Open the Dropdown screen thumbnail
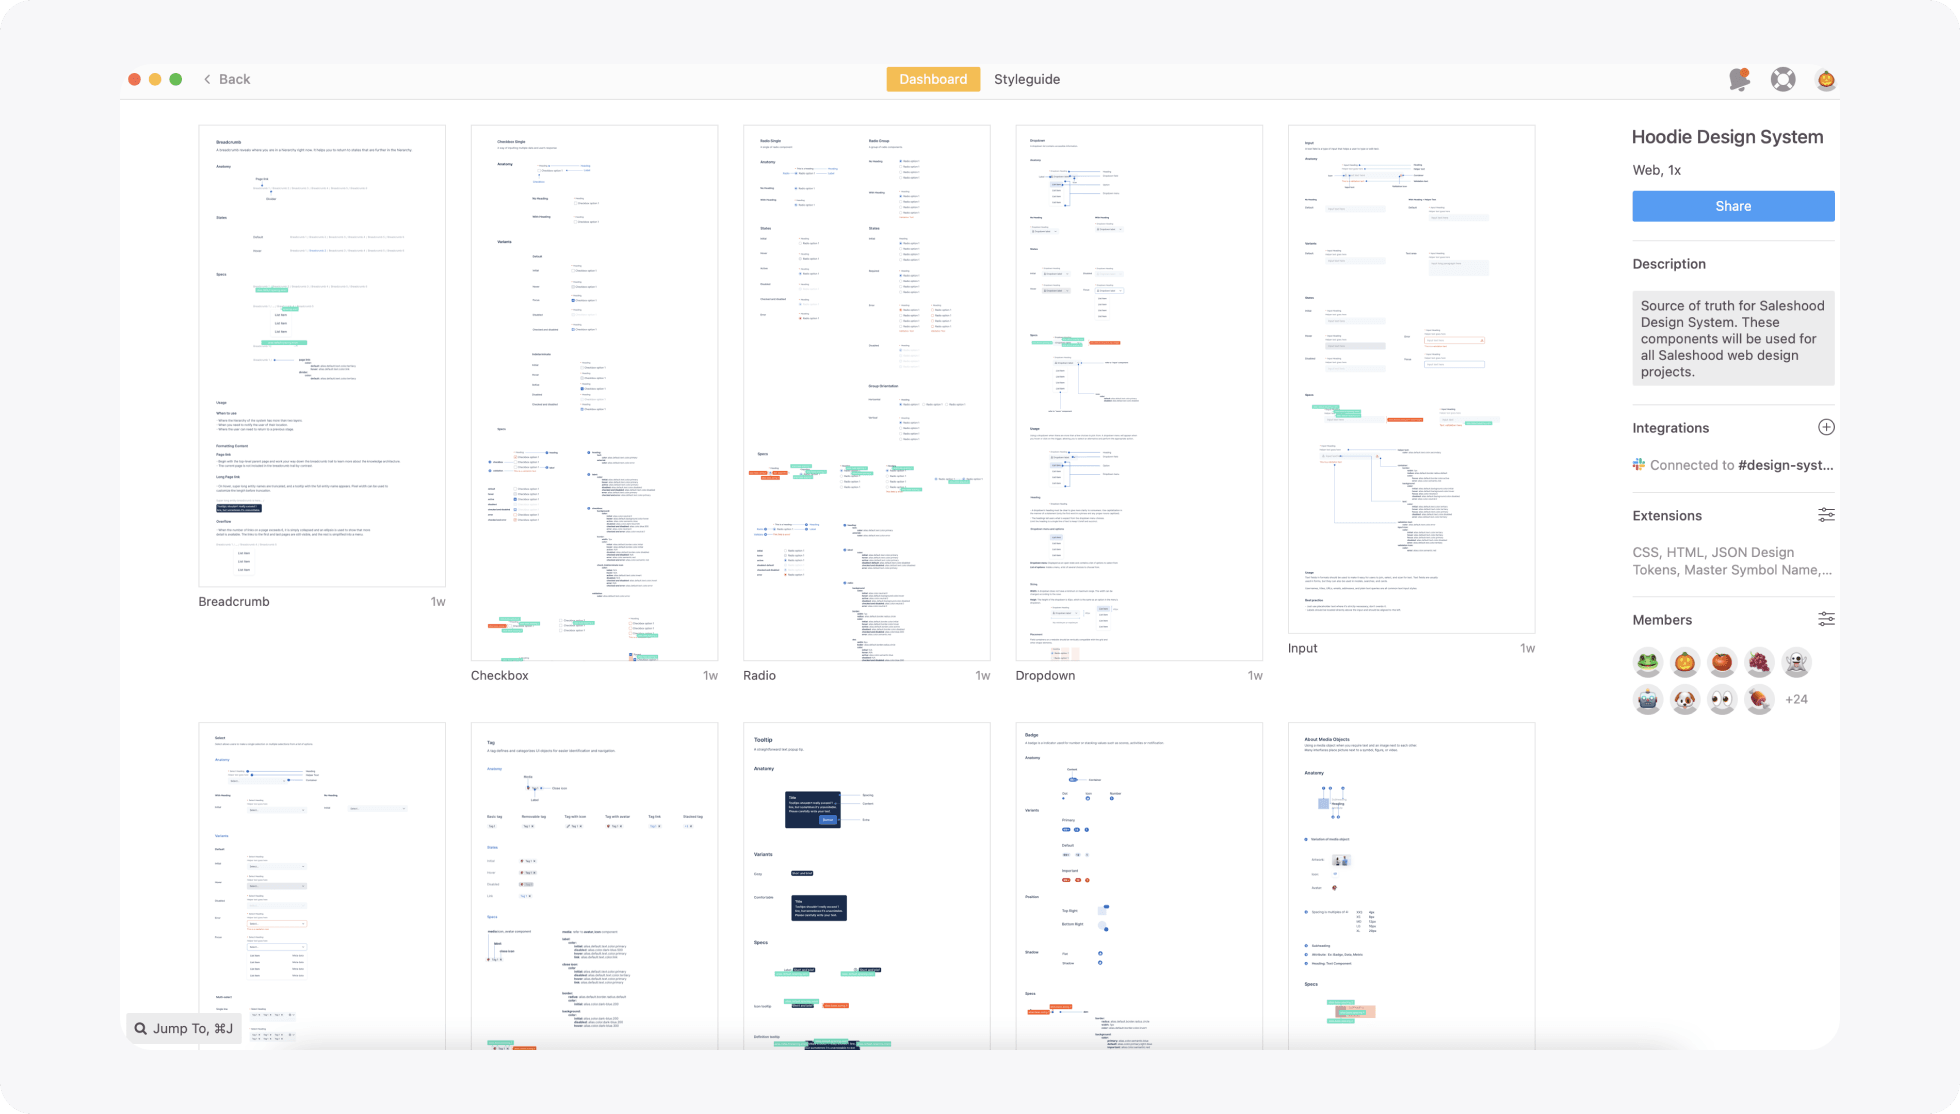Image resolution: width=1960 pixels, height=1114 pixels. pos(1139,392)
